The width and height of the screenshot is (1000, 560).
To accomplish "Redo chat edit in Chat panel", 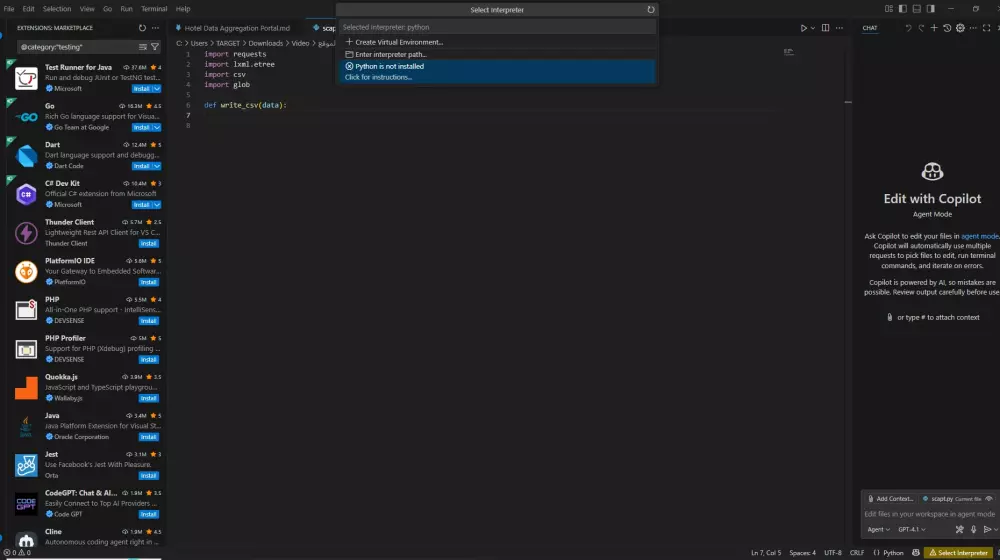I will [921, 28].
